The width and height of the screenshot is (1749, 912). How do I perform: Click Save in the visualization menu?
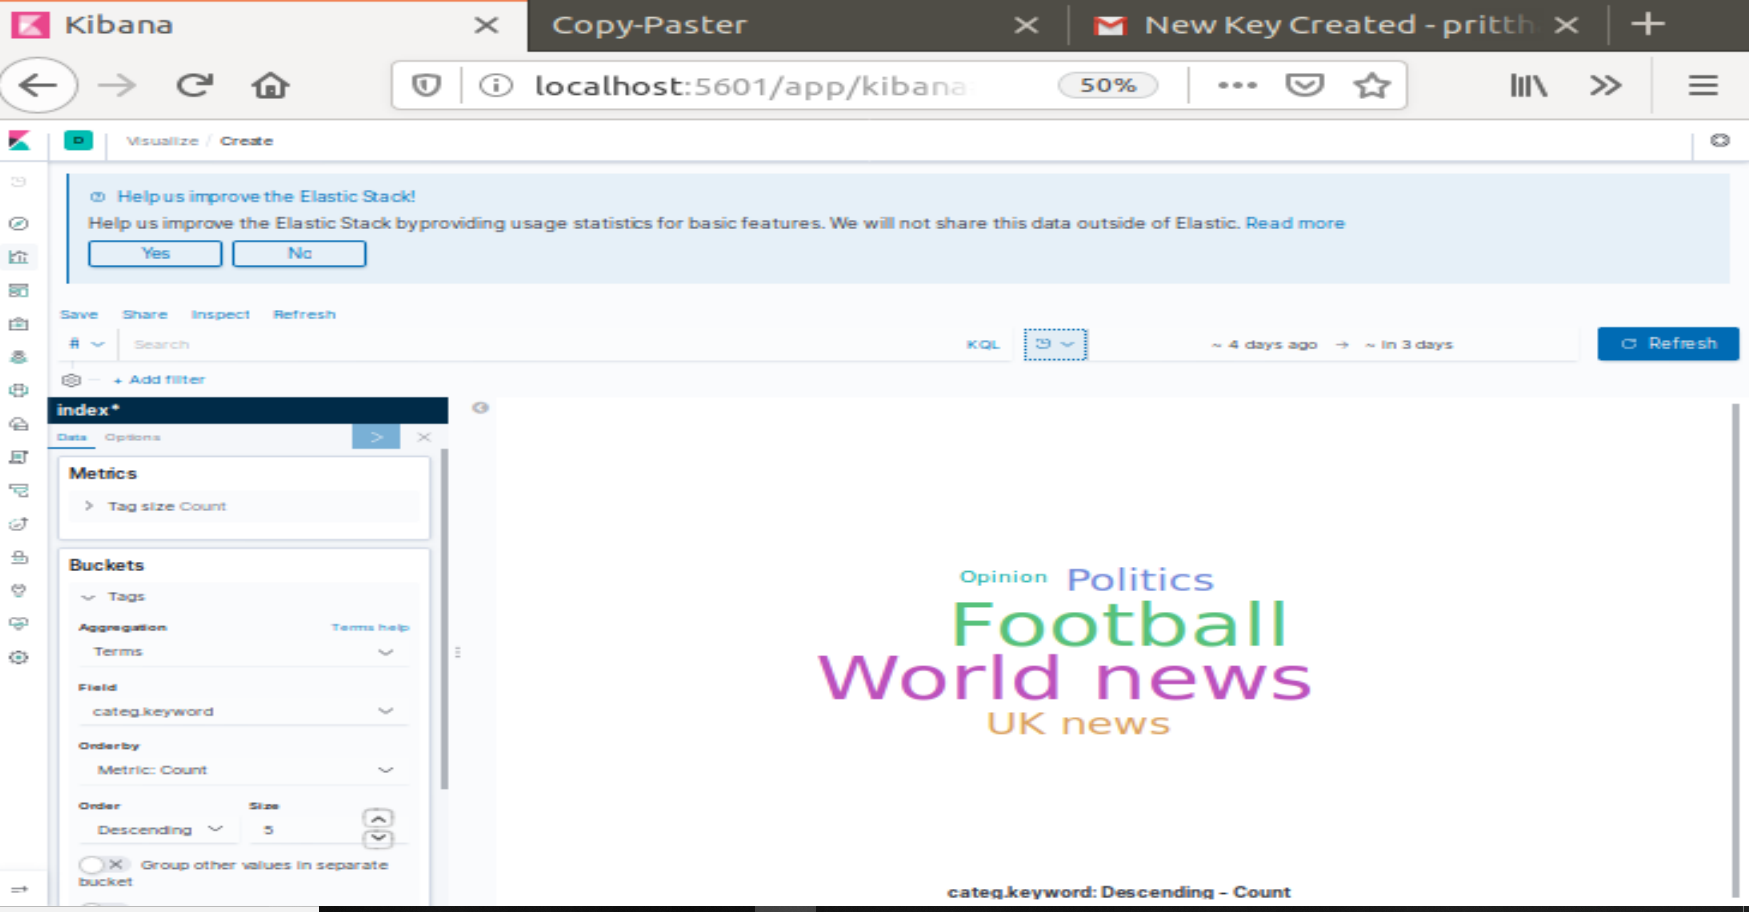tap(79, 314)
